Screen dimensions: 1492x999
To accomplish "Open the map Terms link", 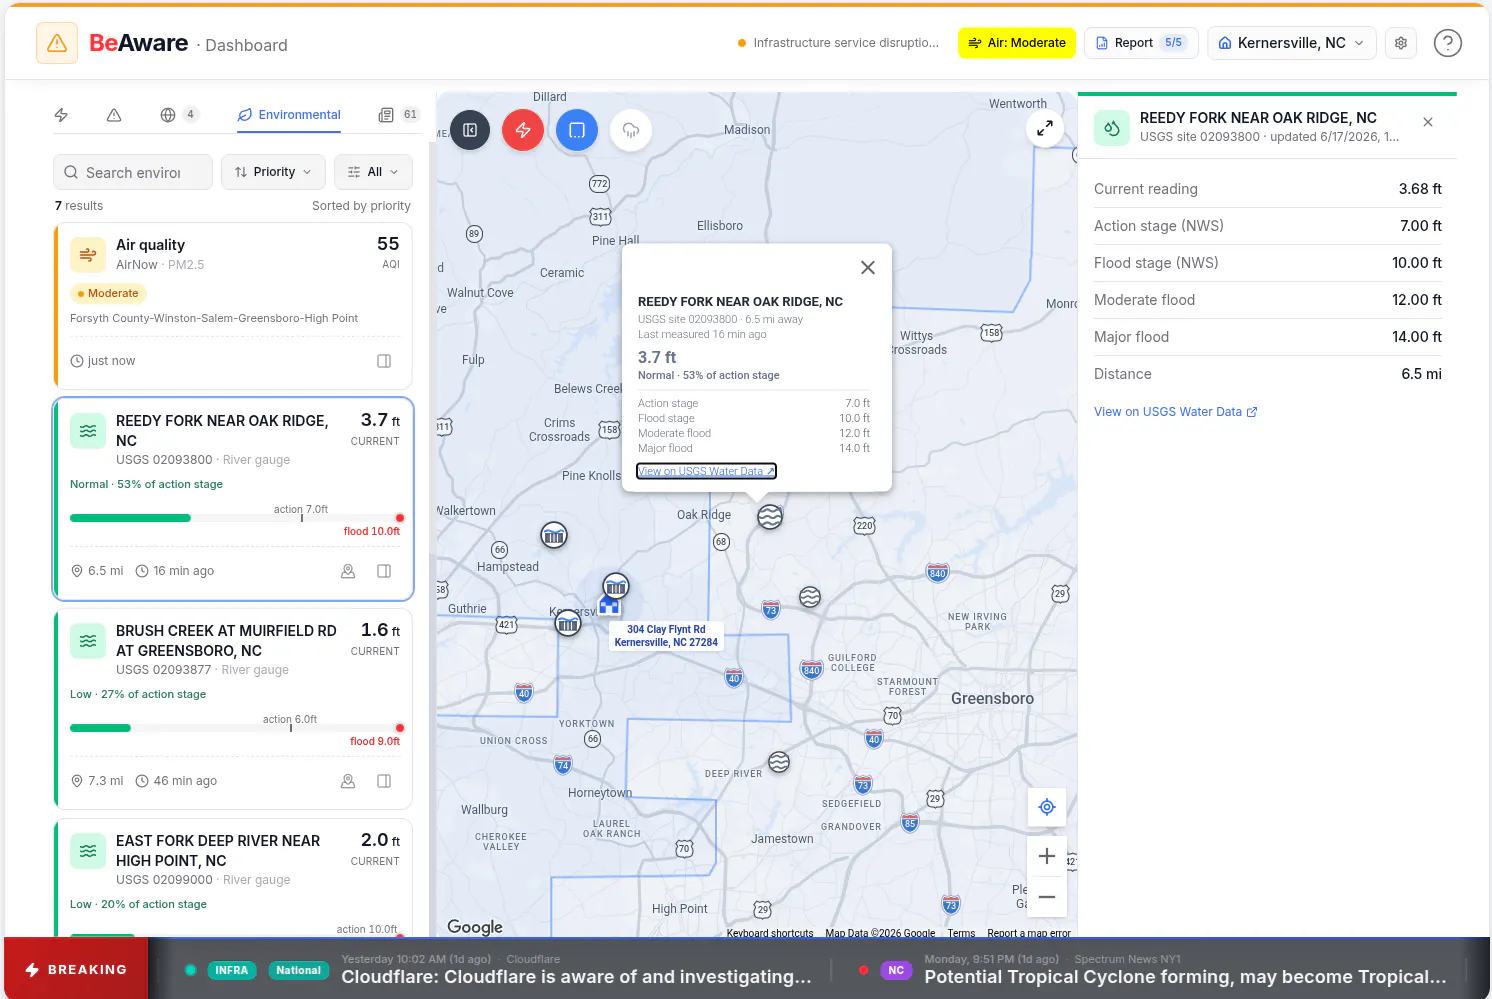I will [961, 933].
